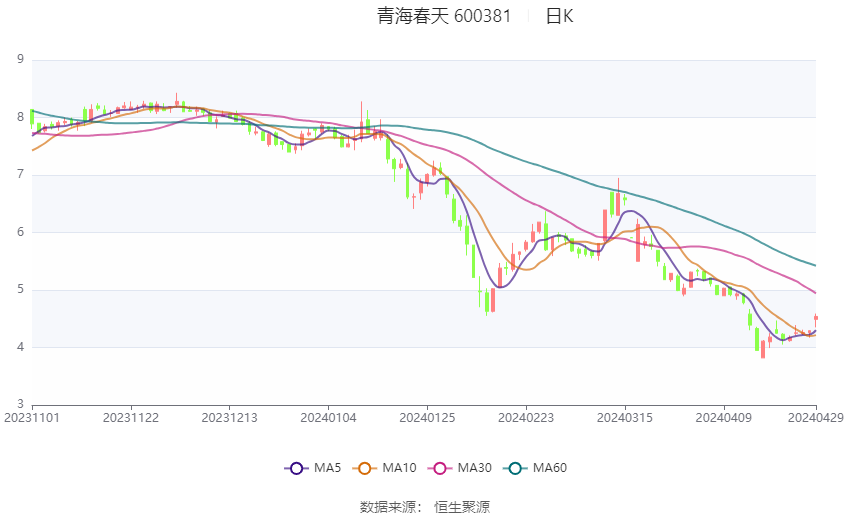Toggle the MA10 orange legend marker
This screenshot has width=850, height=517.
point(365,468)
